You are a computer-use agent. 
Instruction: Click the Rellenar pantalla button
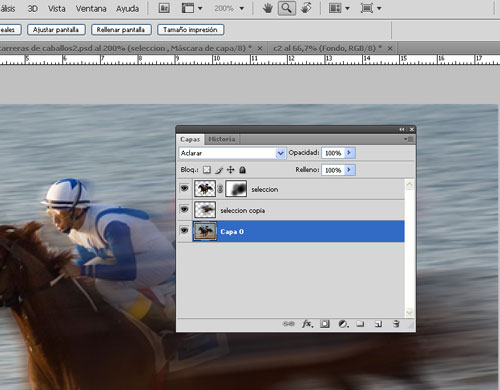pyautogui.click(x=121, y=30)
